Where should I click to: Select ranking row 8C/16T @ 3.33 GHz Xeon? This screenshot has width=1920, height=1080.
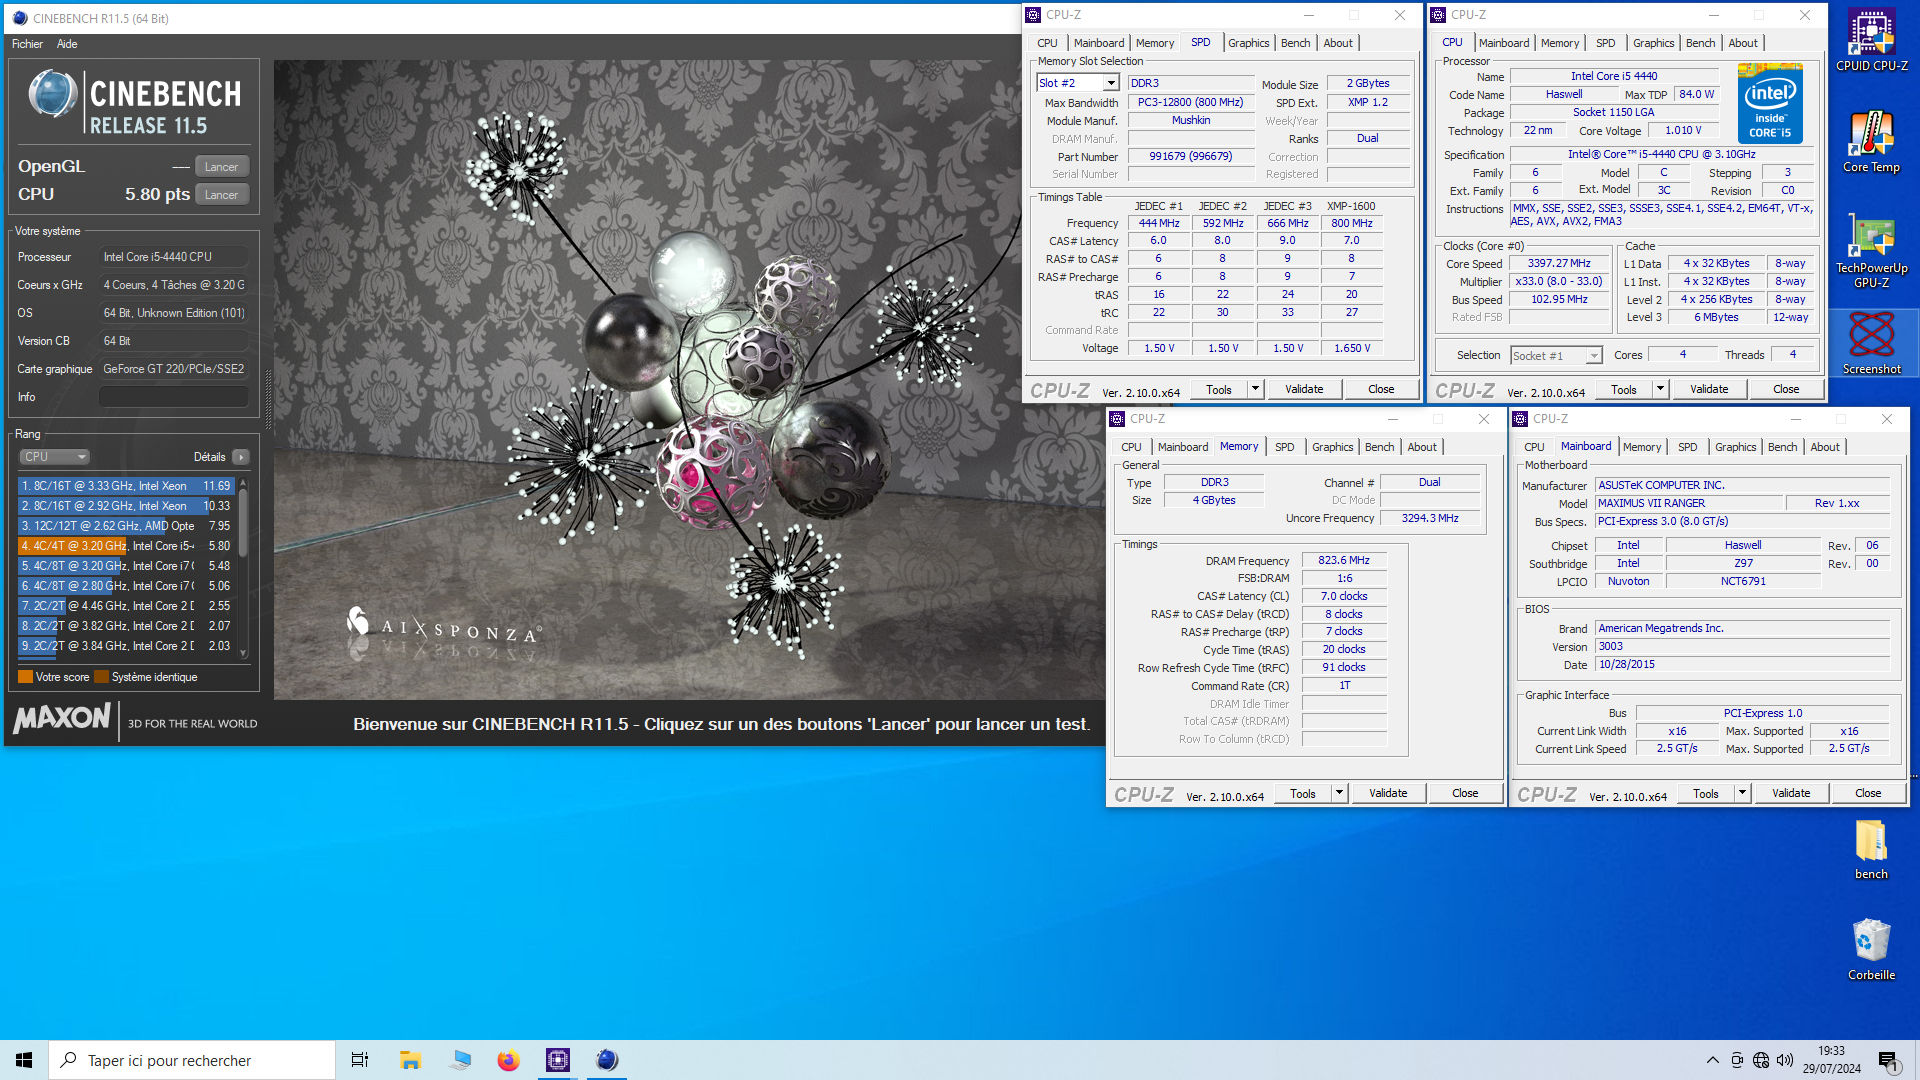coord(126,486)
